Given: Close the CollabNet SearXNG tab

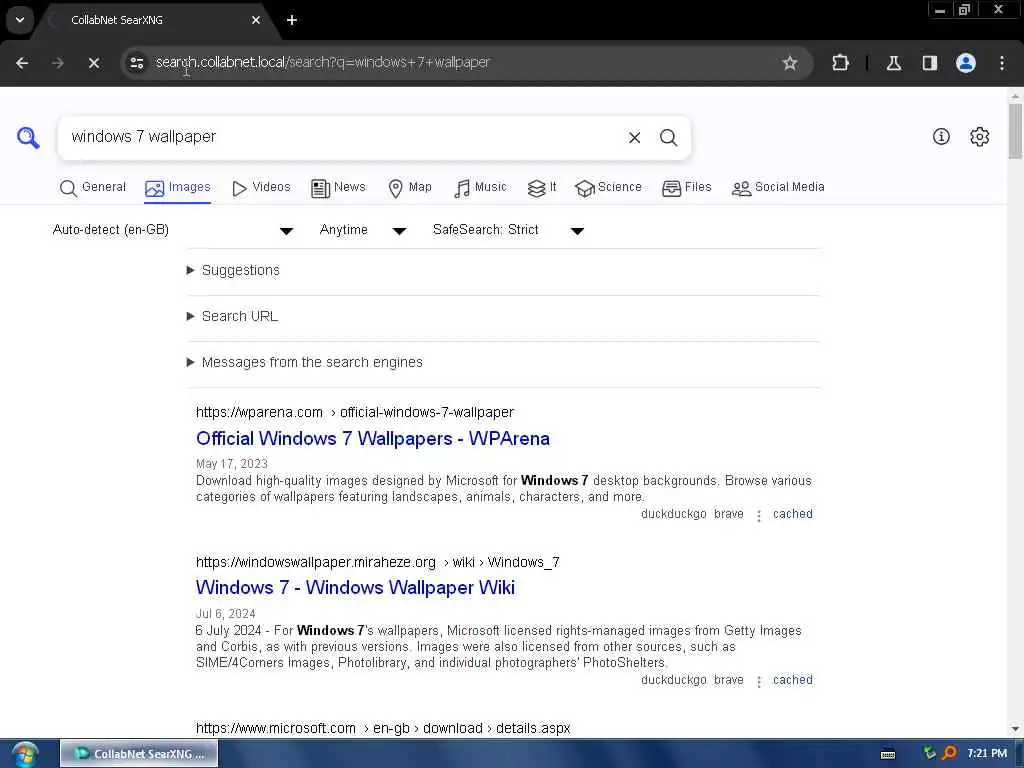Looking at the screenshot, I should tap(256, 20).
